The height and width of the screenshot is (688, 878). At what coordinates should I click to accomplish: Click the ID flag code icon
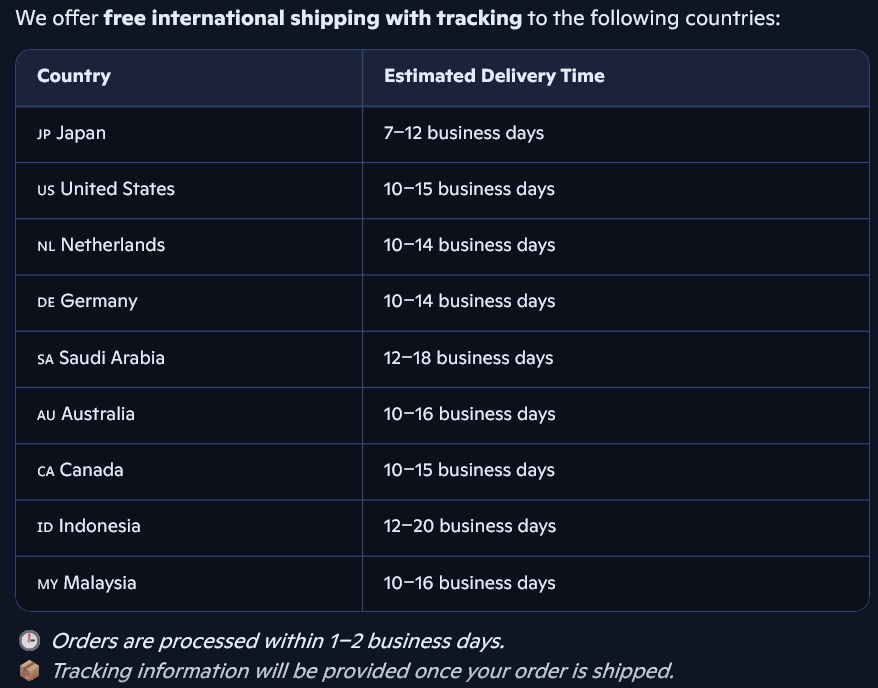click(x=45, y=528)
